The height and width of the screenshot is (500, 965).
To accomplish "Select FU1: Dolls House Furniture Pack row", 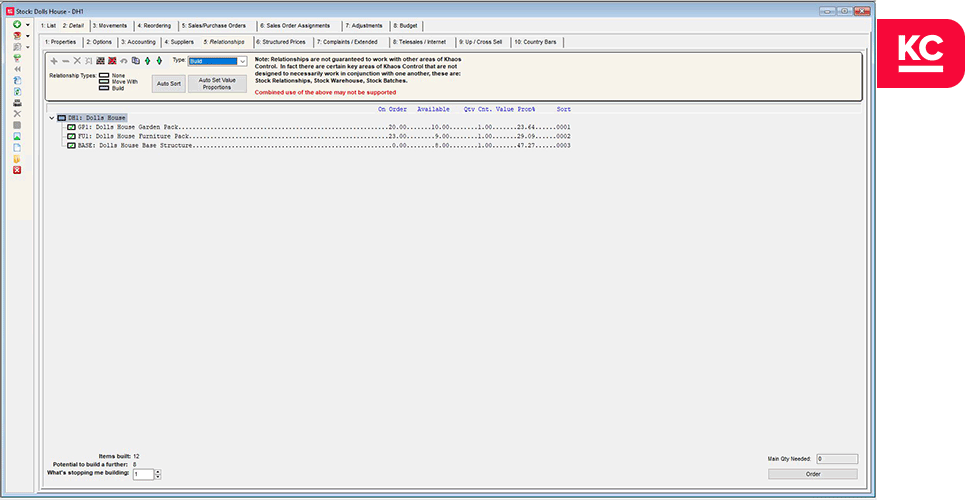I will [x=319, y=136].
